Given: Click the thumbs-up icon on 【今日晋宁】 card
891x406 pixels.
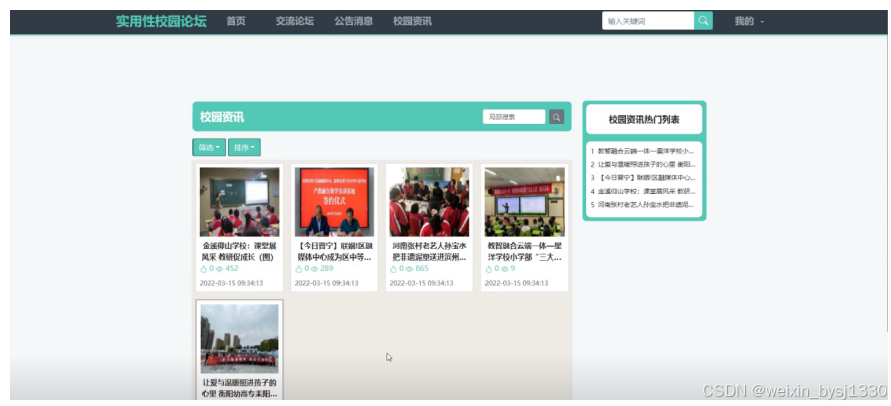Looking at the screenshot, I should coord(298,268).
